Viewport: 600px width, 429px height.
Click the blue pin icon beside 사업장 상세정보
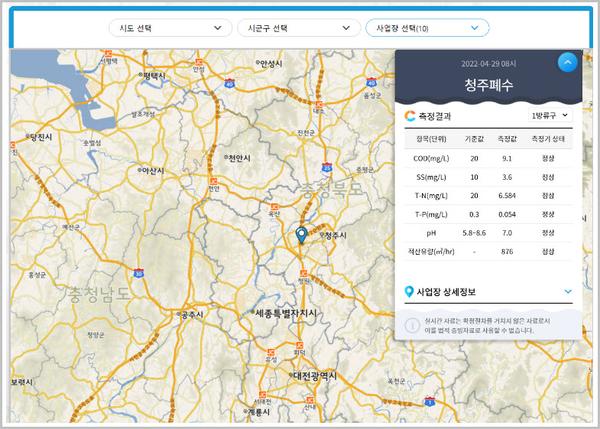(409, 292)
